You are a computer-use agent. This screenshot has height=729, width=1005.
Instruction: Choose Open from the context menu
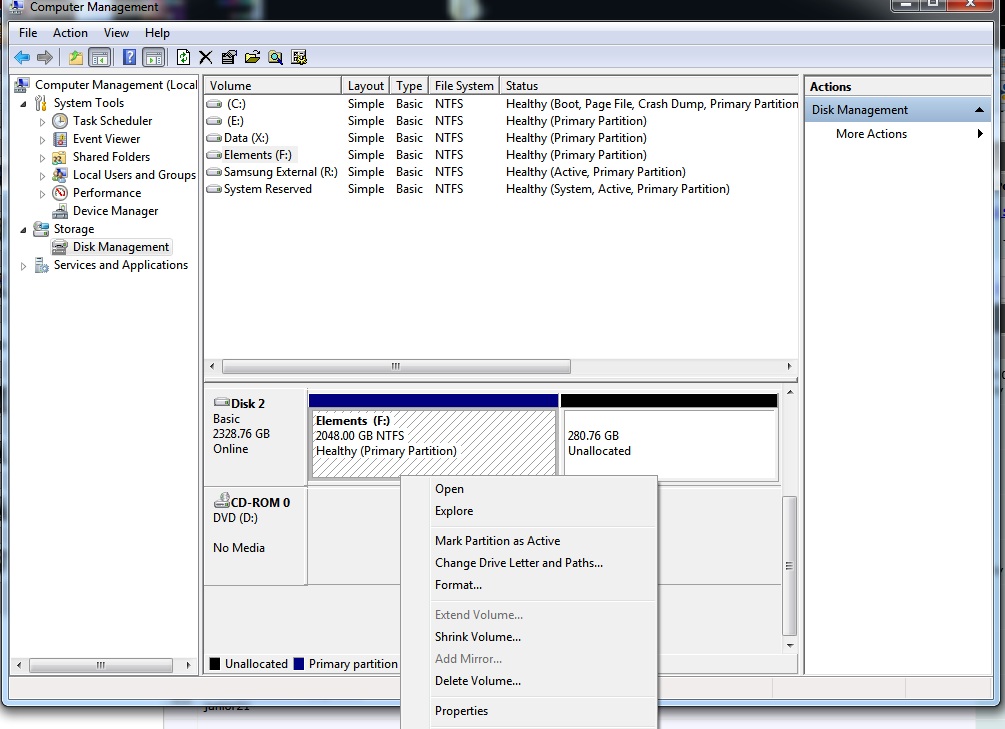click(529, 489)
